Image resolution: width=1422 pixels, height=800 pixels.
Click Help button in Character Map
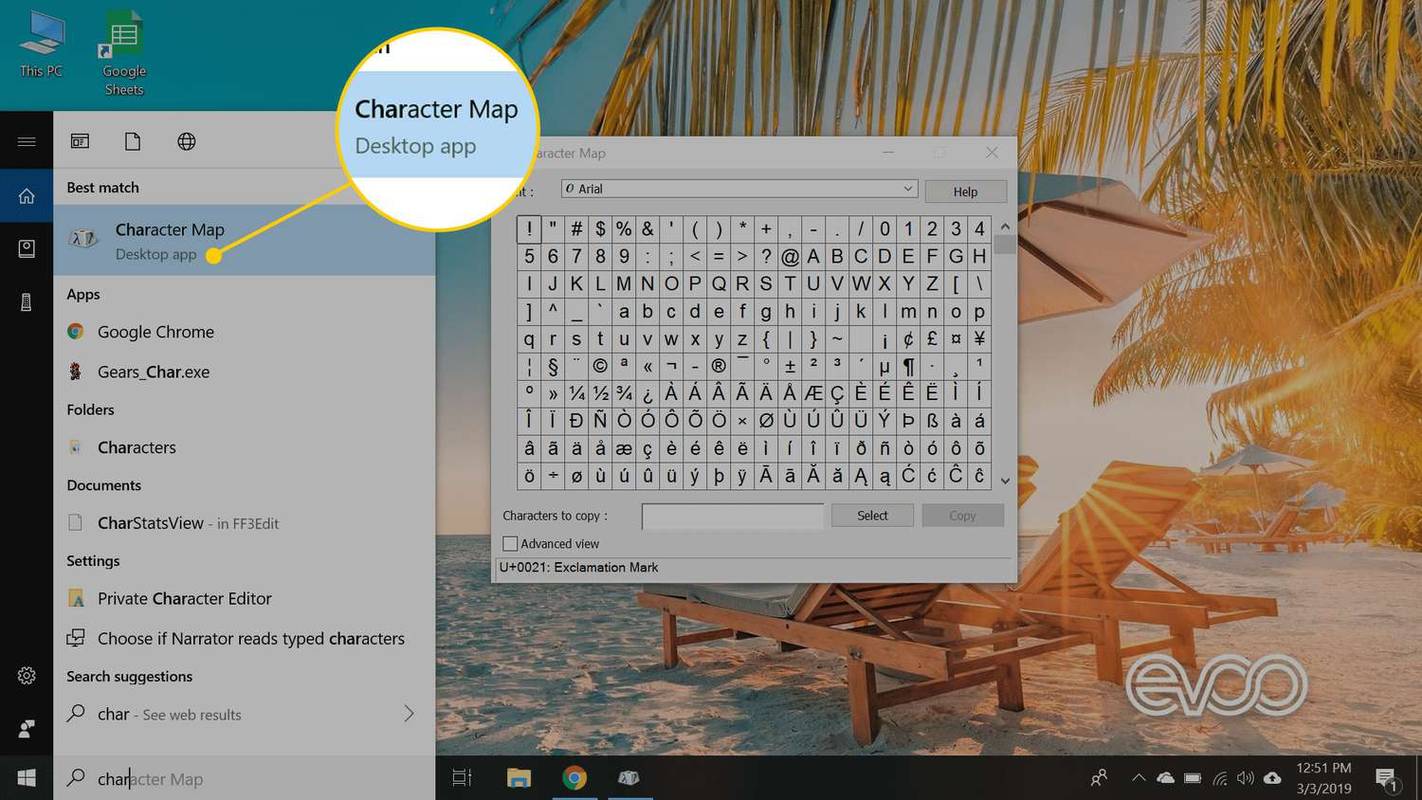[x=965, y=192]
